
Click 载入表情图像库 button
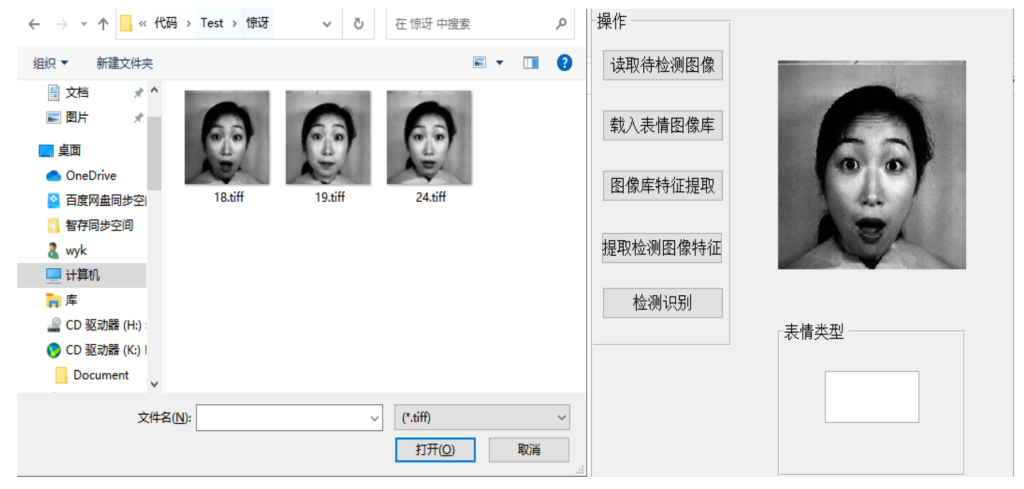point(662,125)
